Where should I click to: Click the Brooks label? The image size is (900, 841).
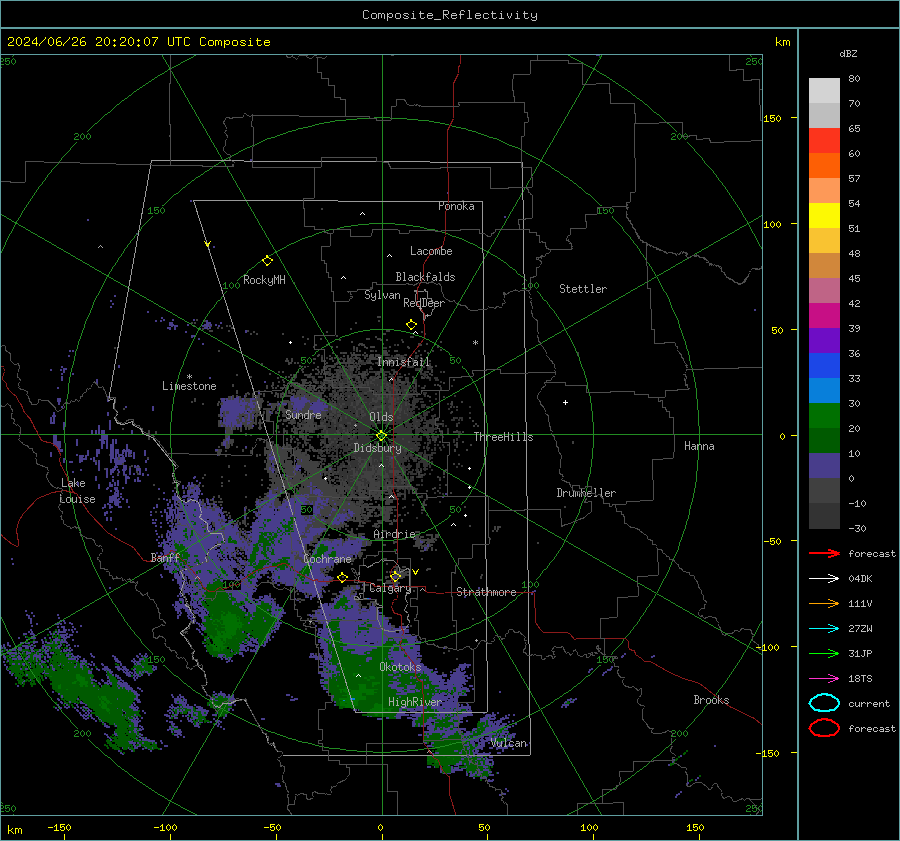pyautogui.click(x=711, y=700)
